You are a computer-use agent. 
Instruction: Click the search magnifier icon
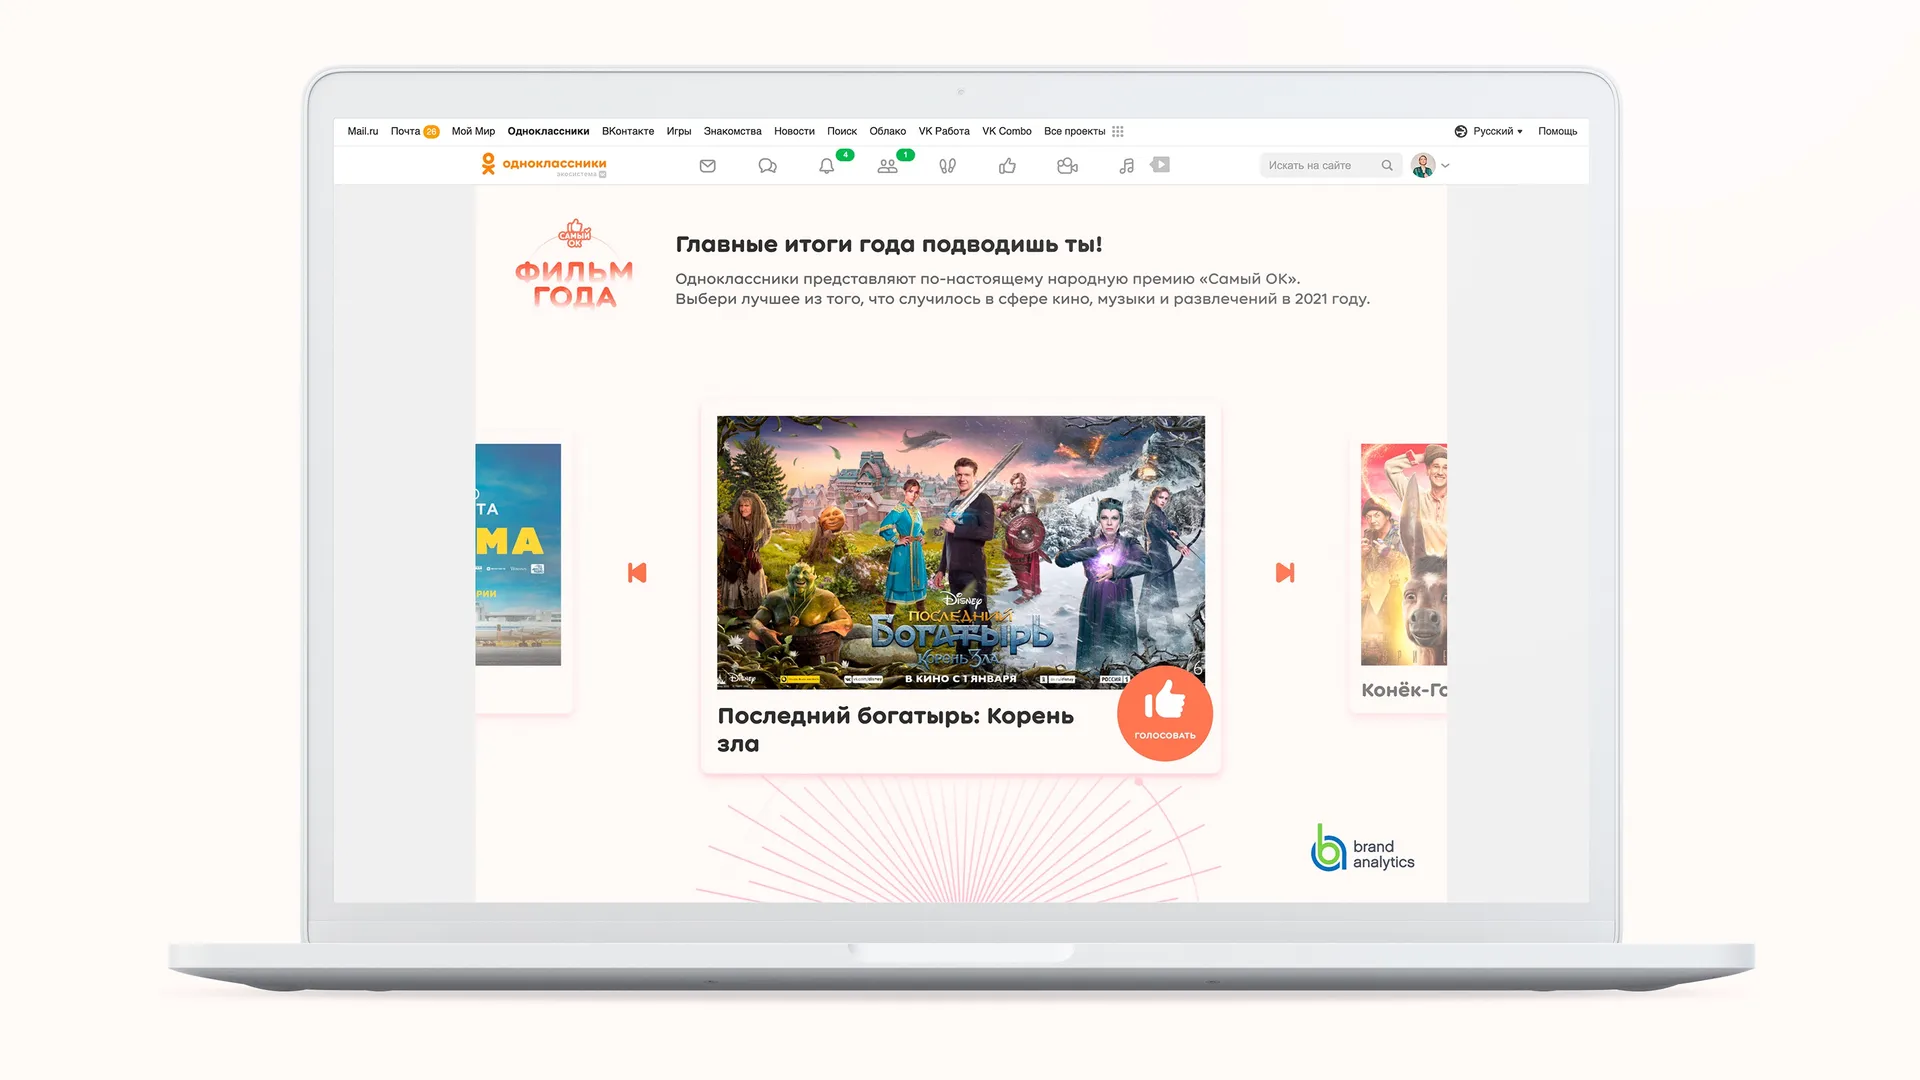[x=1387, y=166]
